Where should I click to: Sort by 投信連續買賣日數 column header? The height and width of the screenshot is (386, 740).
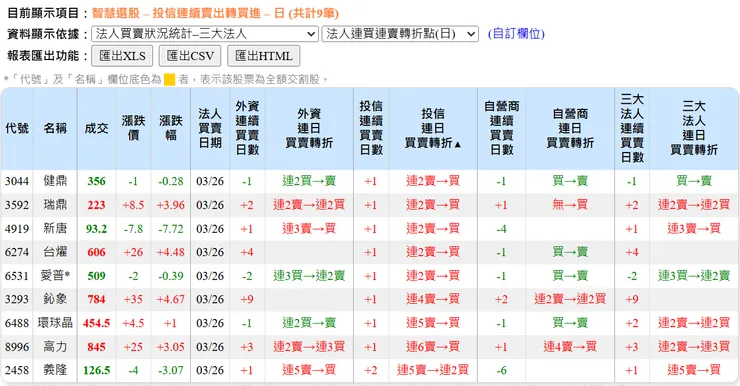pos(371,128)
